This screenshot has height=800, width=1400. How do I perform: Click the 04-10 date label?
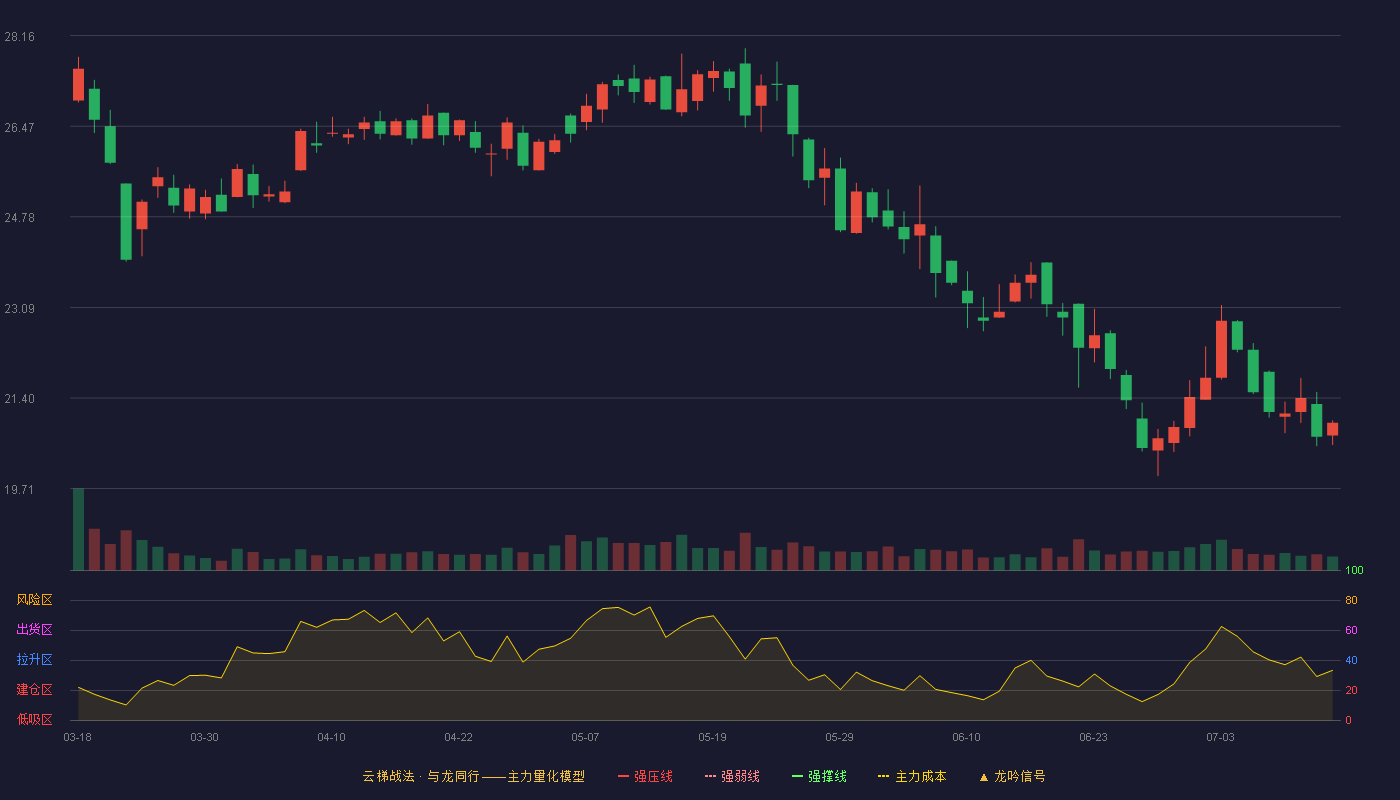331,737
